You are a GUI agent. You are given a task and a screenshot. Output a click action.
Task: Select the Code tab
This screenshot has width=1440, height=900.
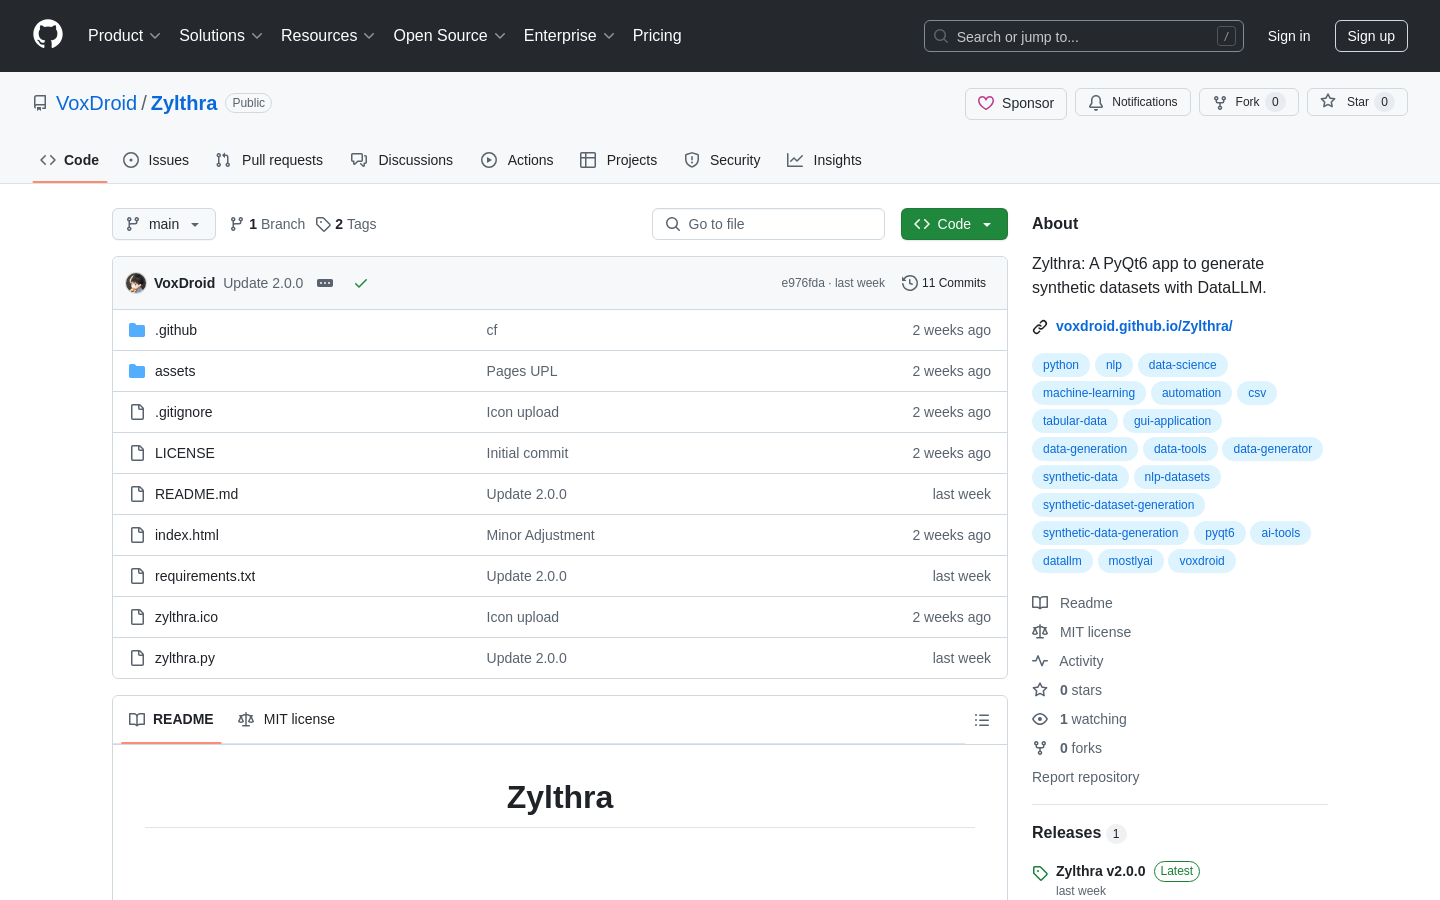70,160
